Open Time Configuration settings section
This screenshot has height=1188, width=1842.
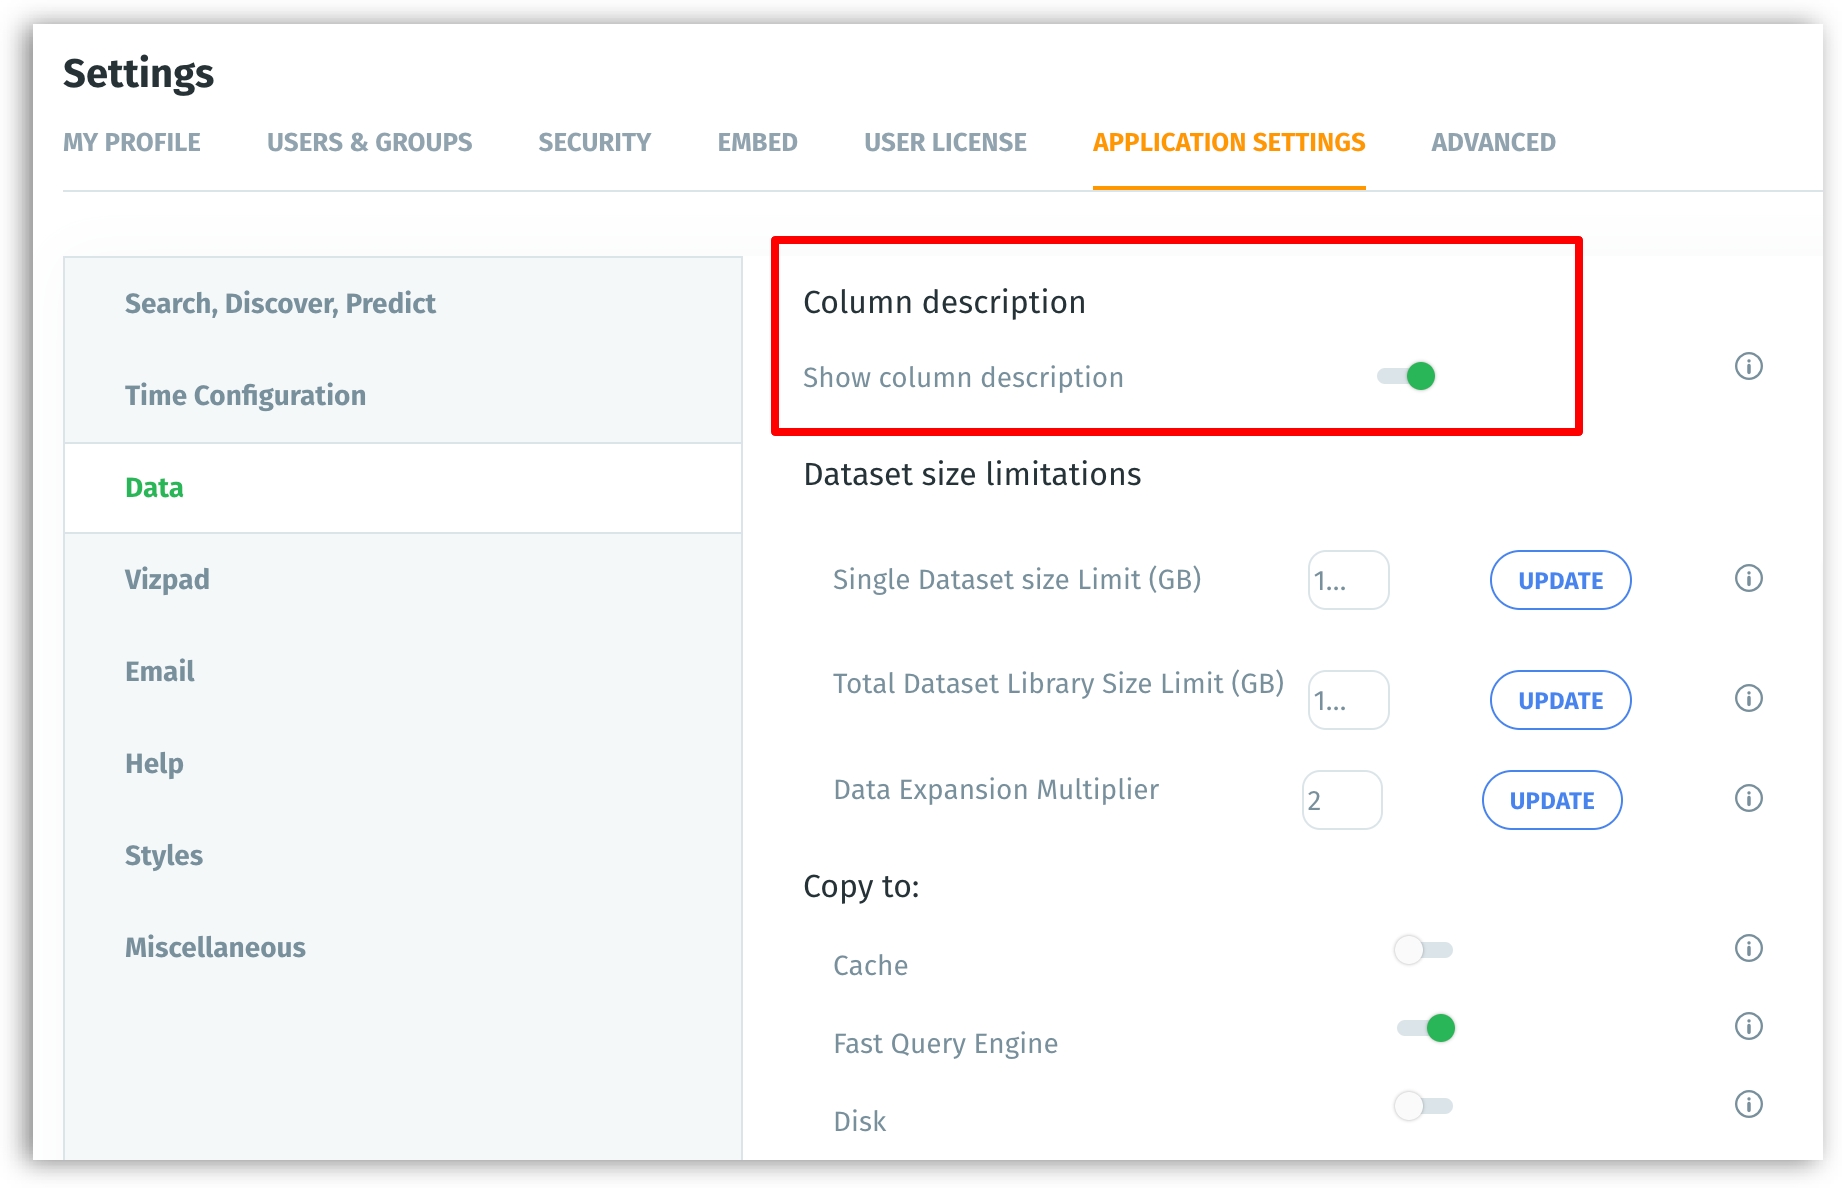pyautogui.click(x=245, y=395)
